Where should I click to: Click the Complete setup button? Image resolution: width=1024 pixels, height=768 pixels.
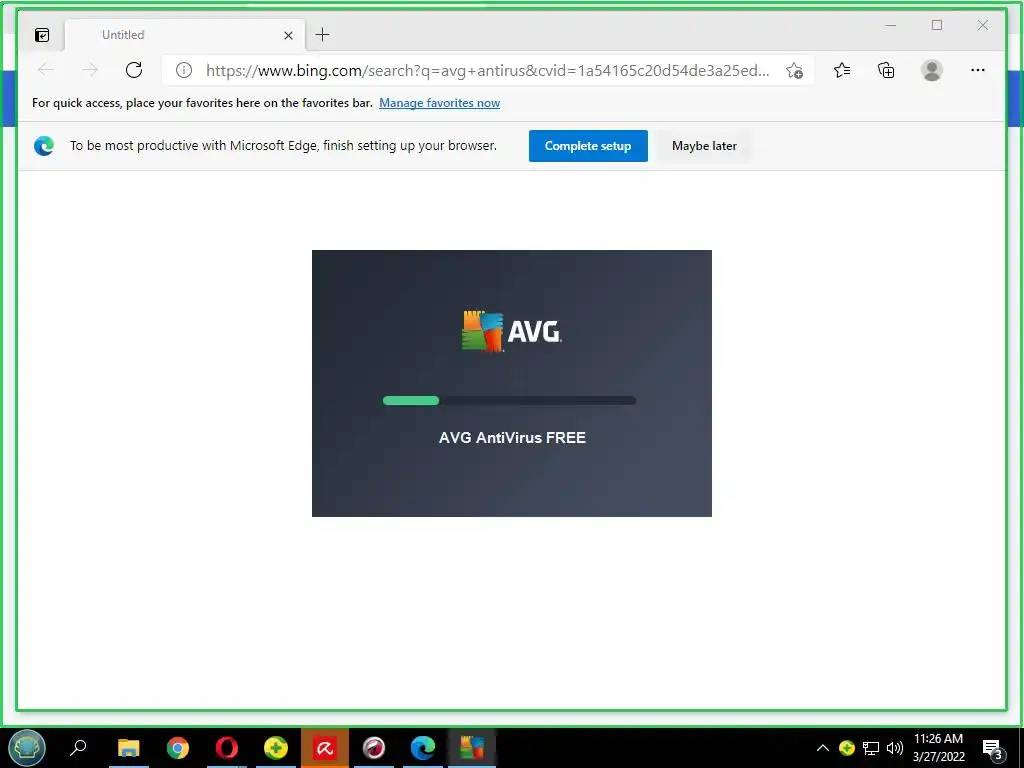[x=588, y=146]
